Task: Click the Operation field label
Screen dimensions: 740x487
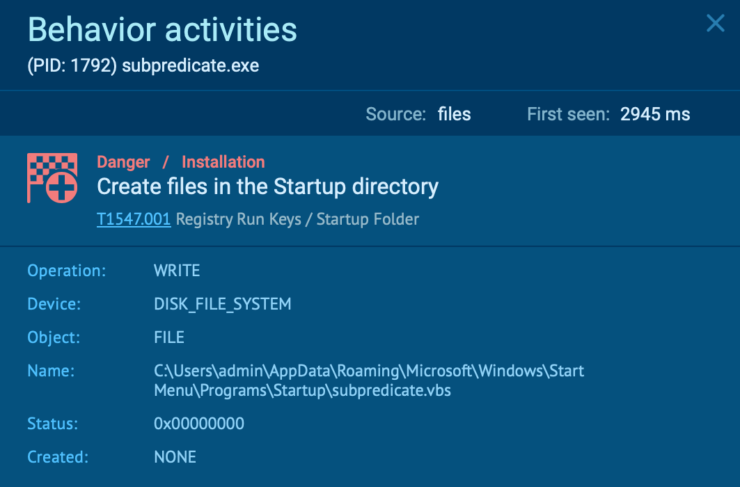Action: click(66, 271)
